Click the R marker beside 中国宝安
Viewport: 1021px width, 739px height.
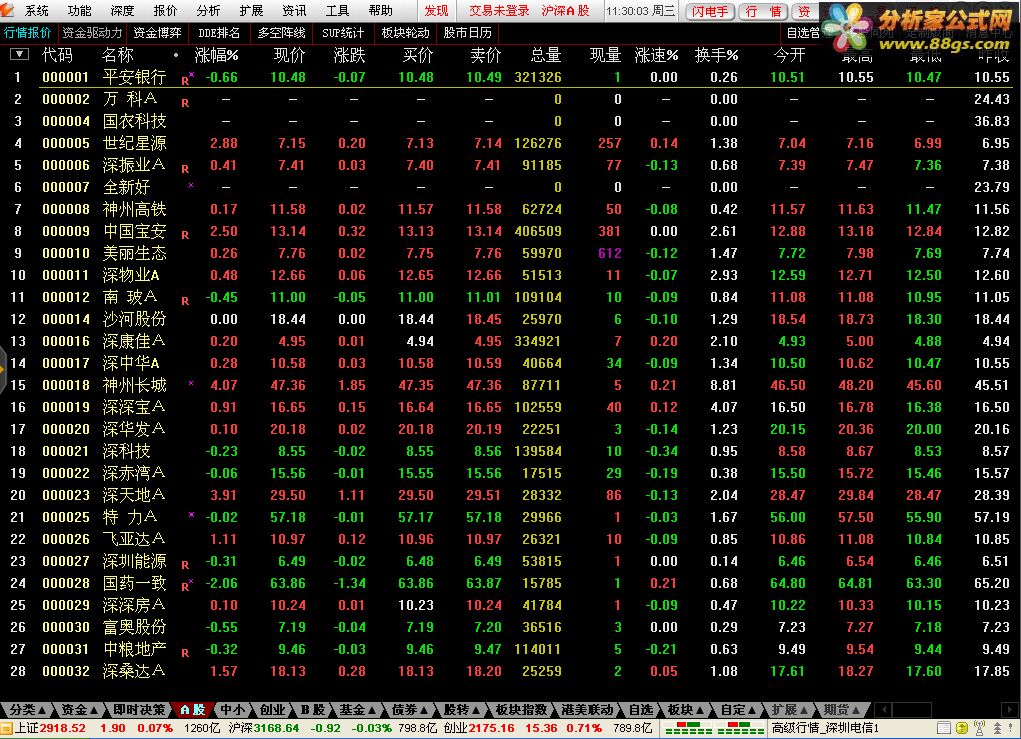pos(185,235)
